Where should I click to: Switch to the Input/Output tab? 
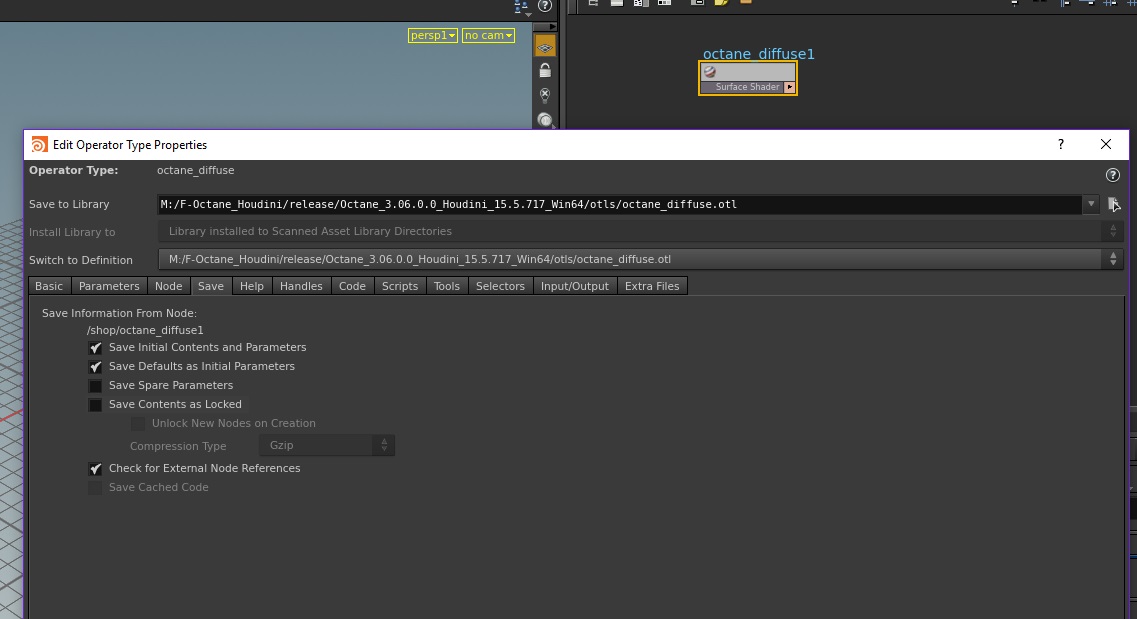[575, 286]
